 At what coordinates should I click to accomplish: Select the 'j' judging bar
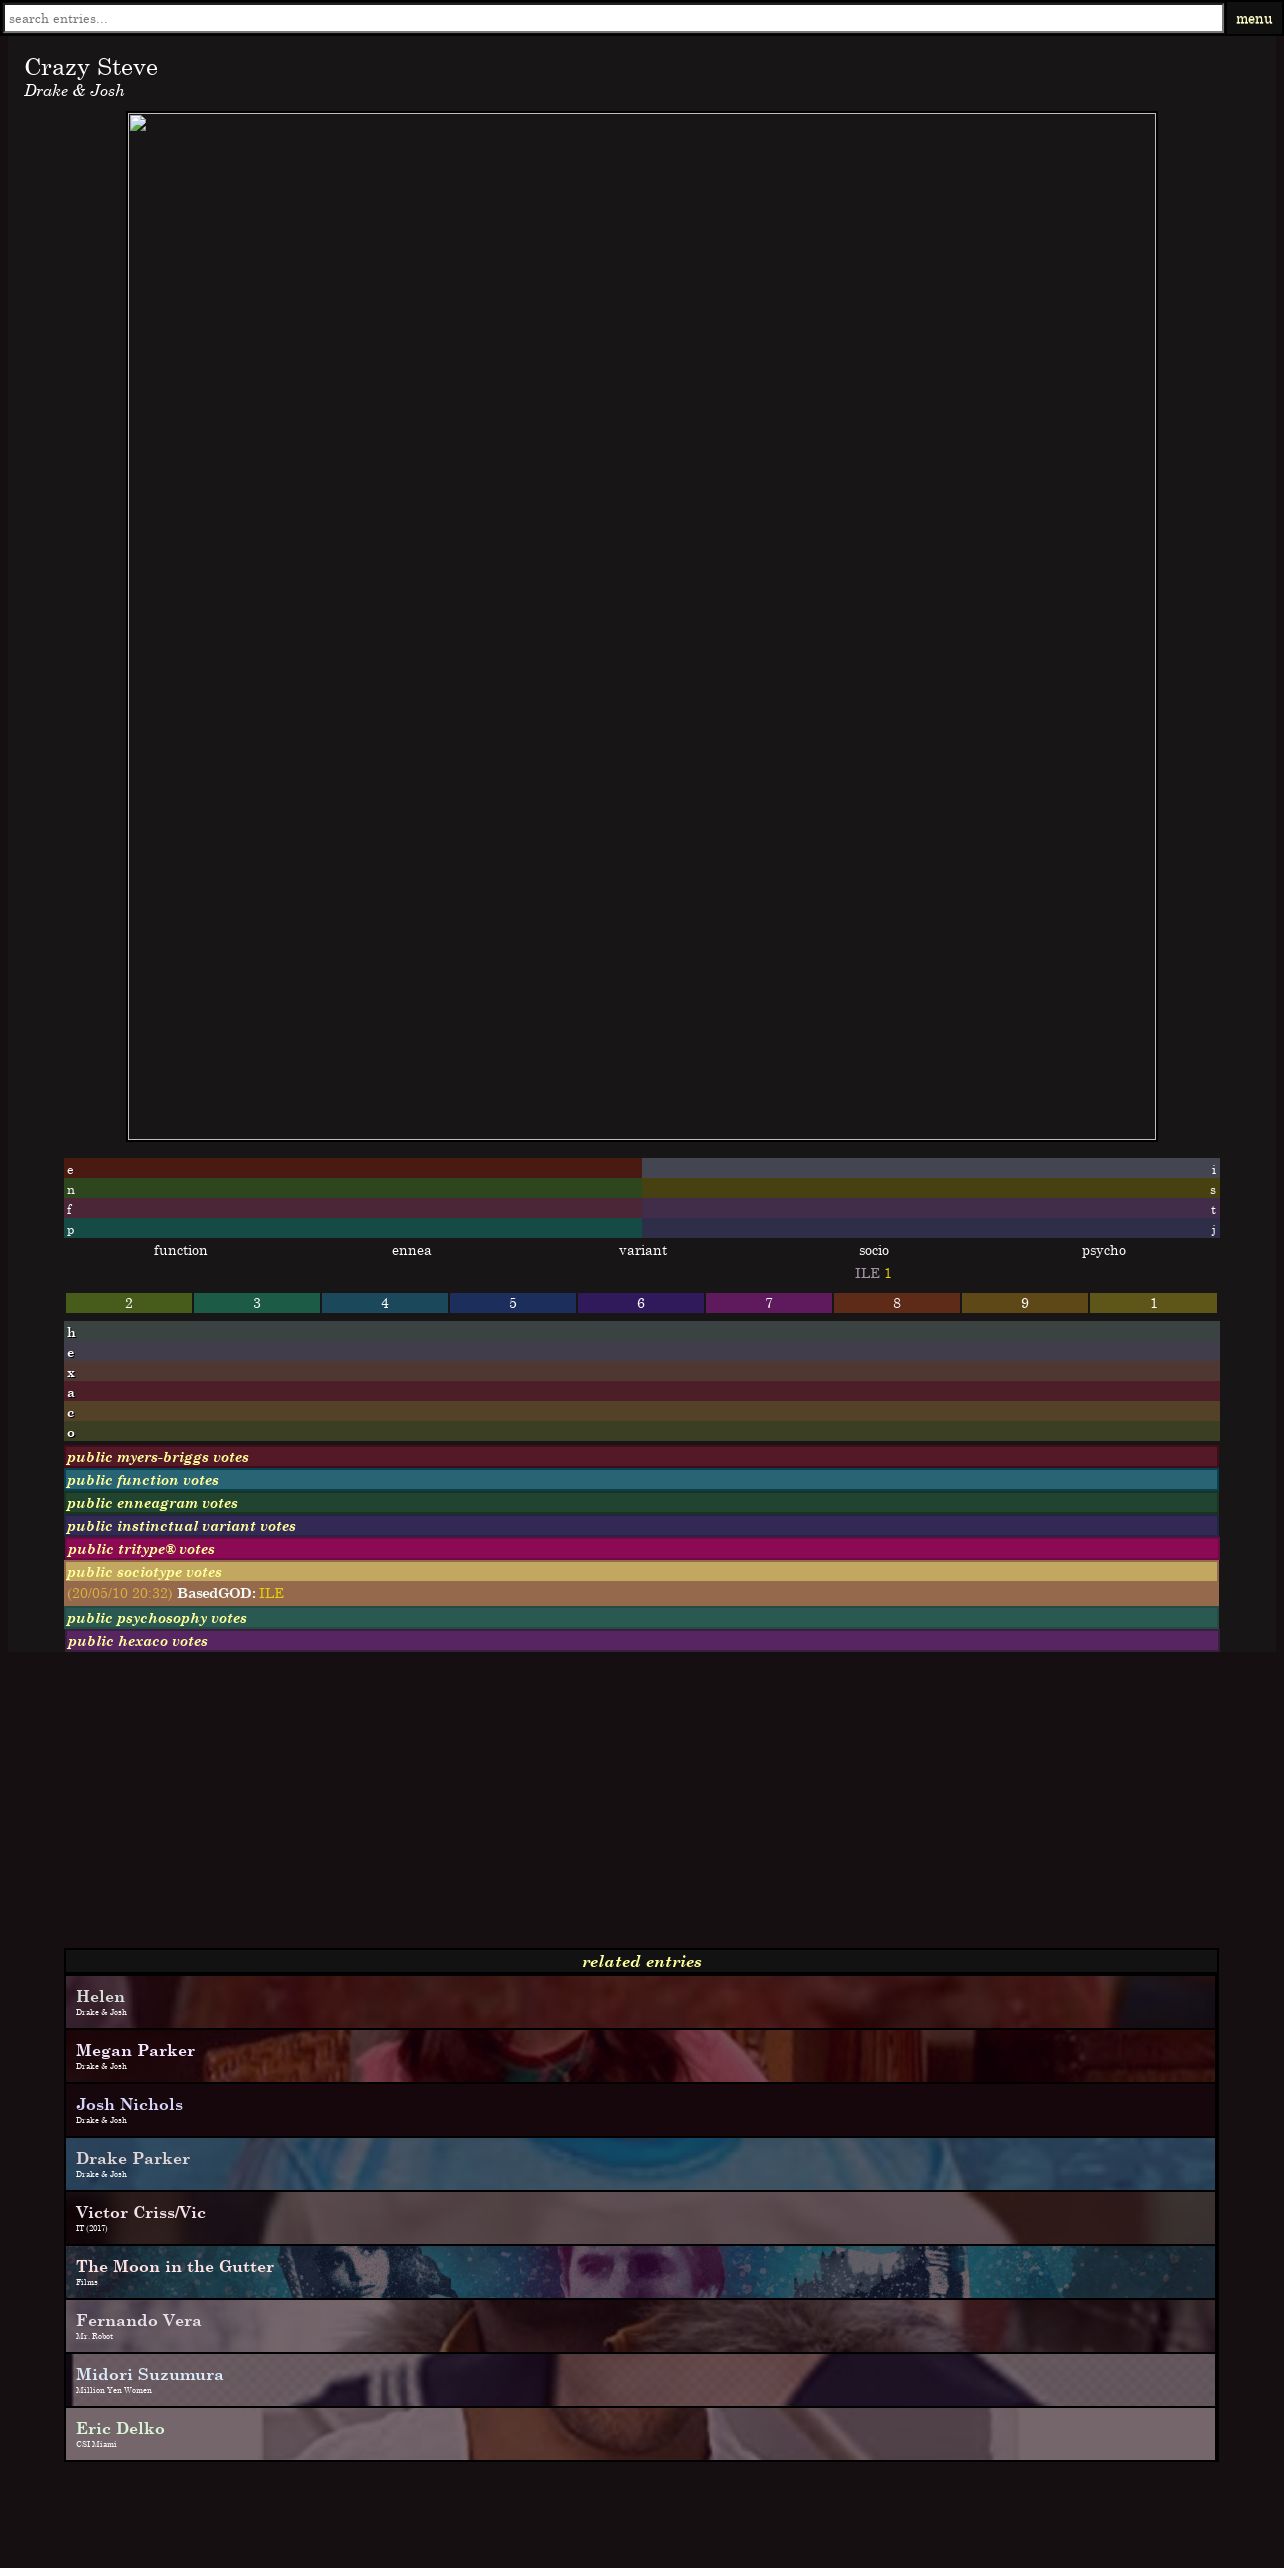pyautogui.click(x=931, y=1229)
